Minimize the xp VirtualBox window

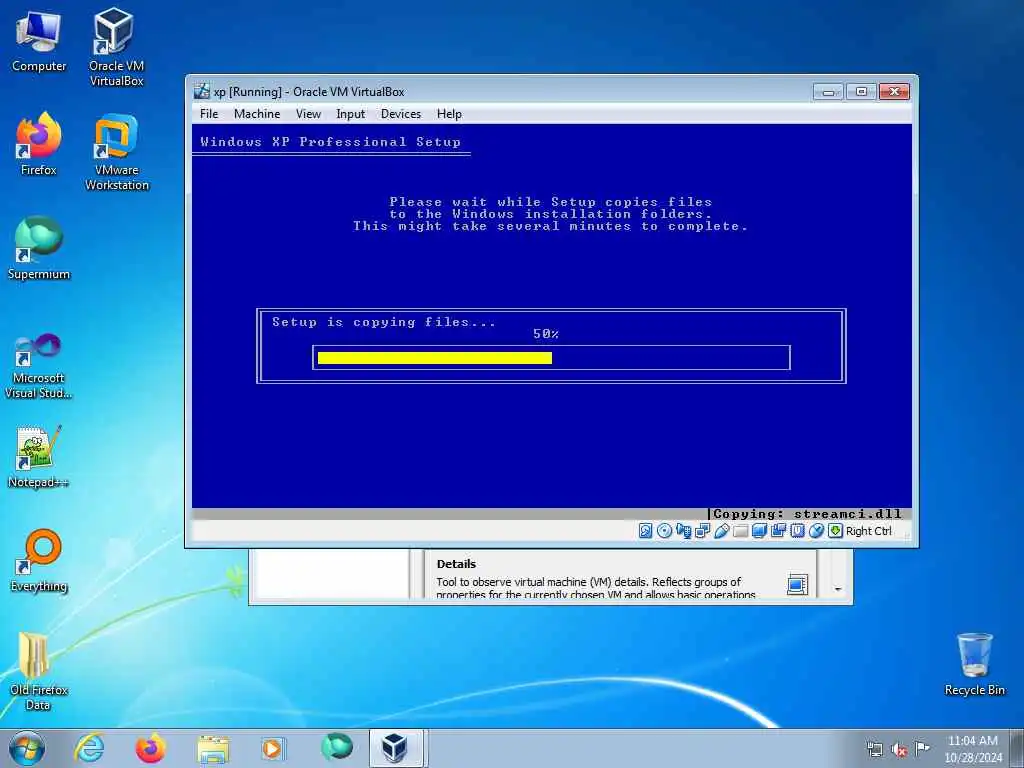click(828, 92)
